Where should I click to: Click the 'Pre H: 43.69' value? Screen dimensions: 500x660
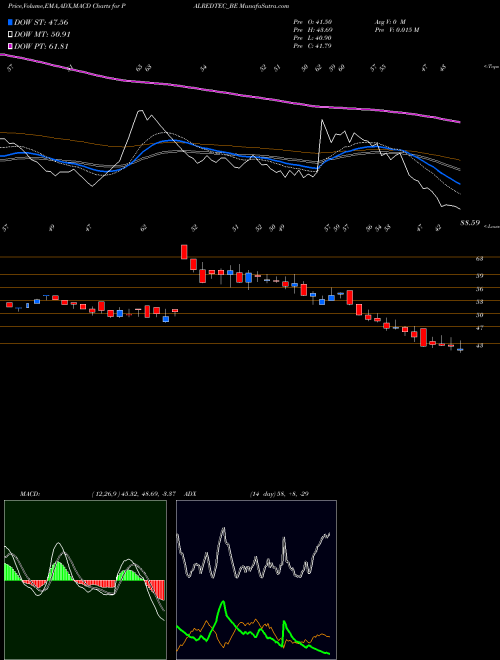[x=313, y=30]
